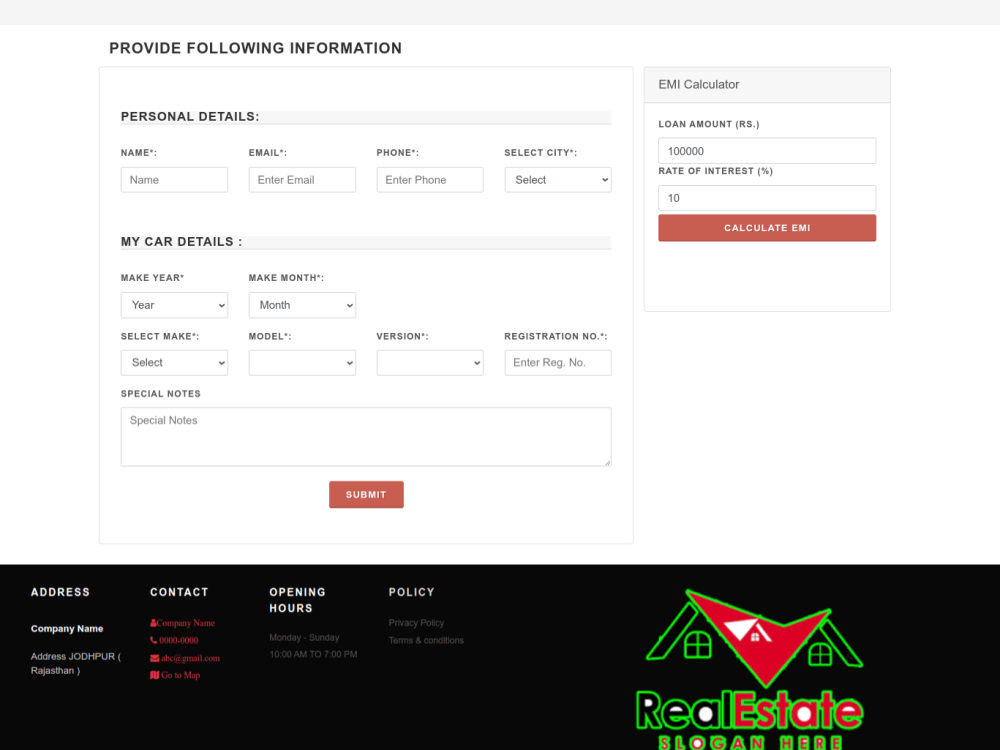The width and height of the screenshot is (1000, 750).
Task: Open the Terms & conditions link
Action: click(426, 640)
